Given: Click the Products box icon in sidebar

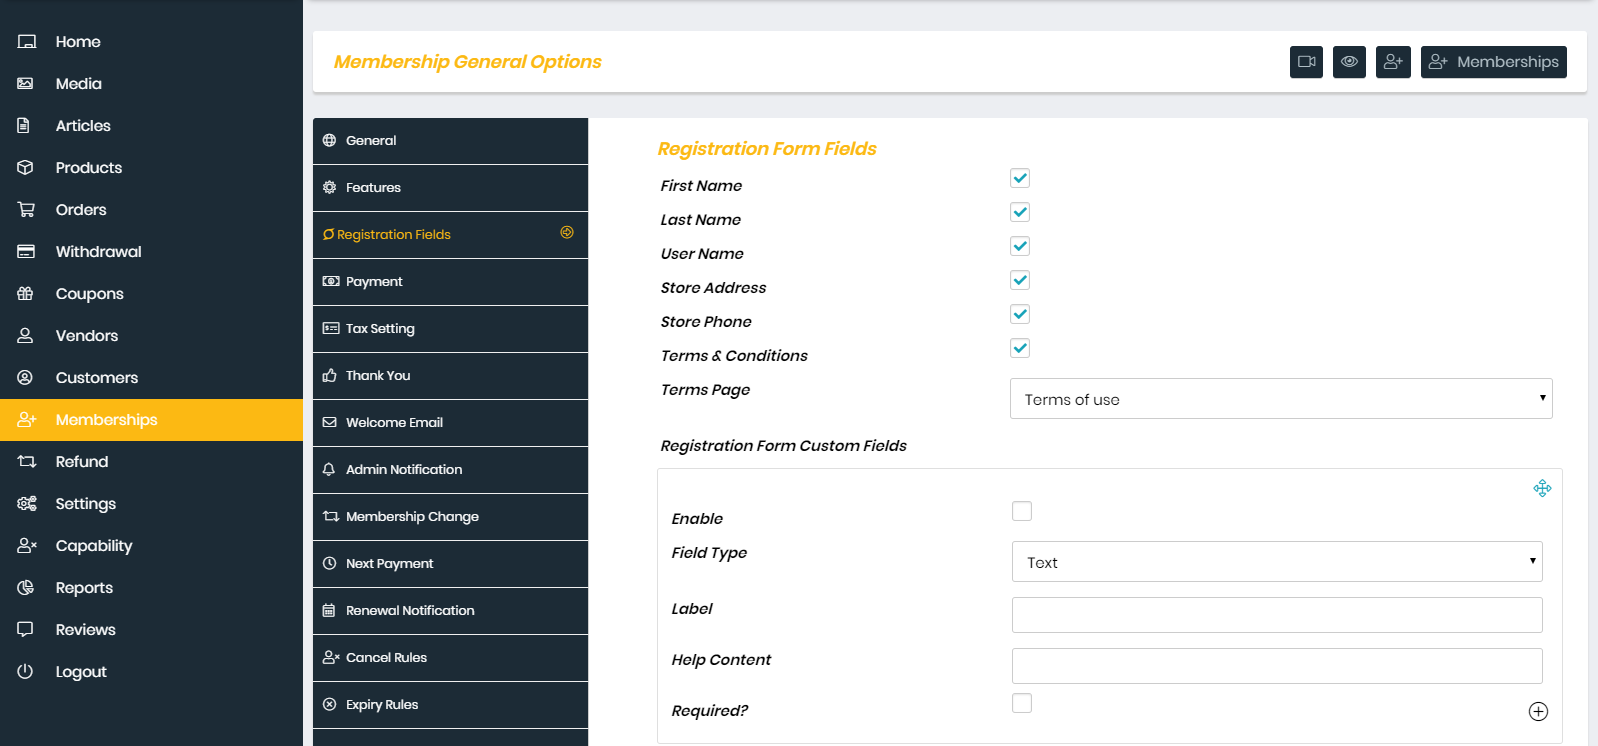Looking at the screenshot, I should coord(26,168).
